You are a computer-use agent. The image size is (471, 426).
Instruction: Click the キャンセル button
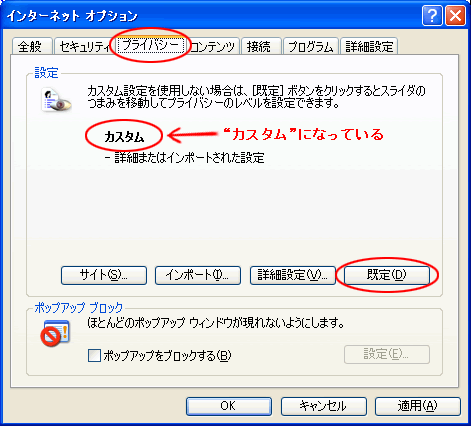pyautogui.click(x=324, y=406)
